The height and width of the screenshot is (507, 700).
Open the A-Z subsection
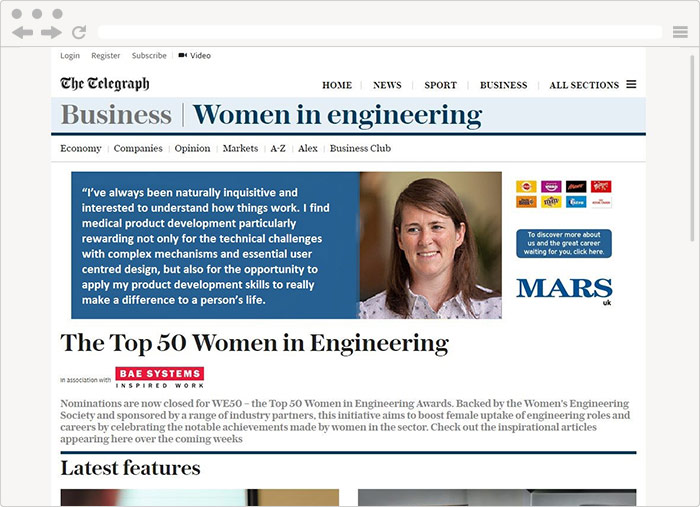278,148
